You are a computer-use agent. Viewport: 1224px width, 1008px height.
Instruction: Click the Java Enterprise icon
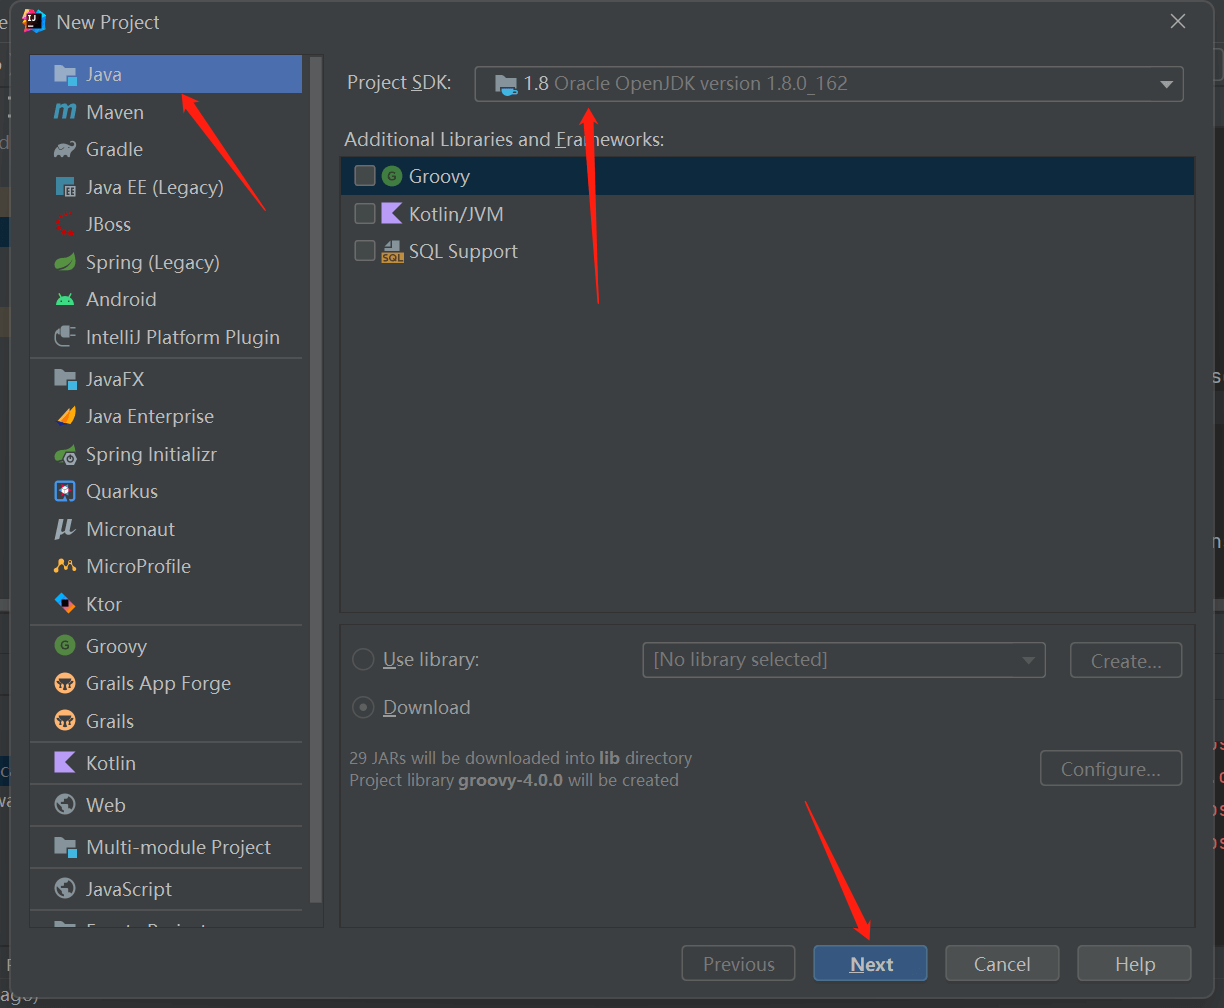point(65,416)
